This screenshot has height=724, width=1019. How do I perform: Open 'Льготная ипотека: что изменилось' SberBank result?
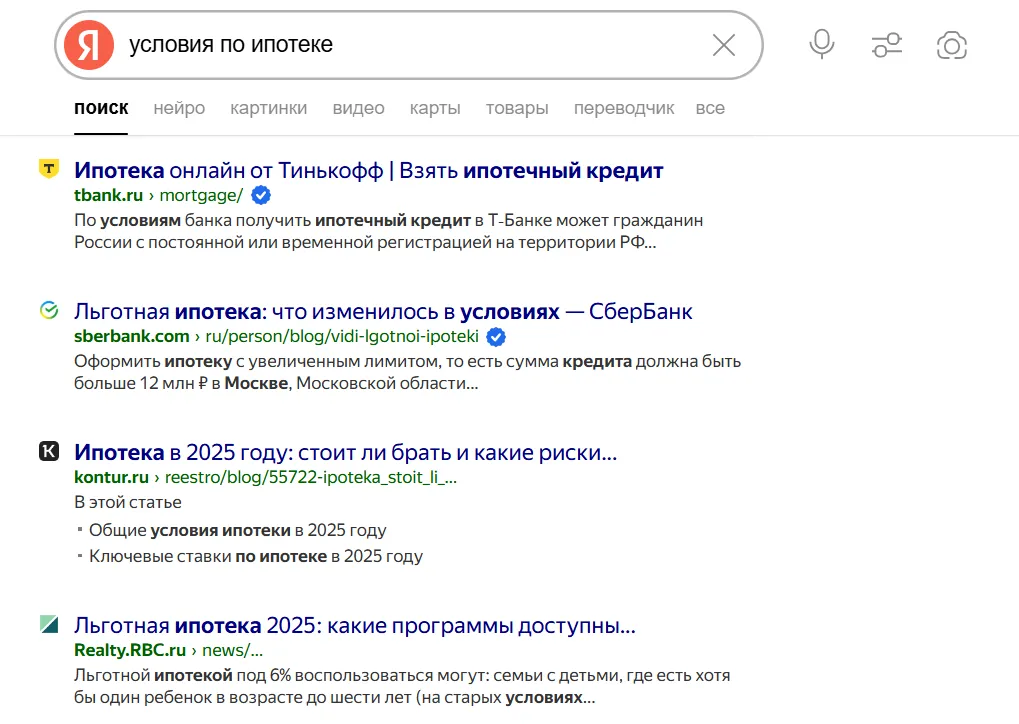click(383, 312)
